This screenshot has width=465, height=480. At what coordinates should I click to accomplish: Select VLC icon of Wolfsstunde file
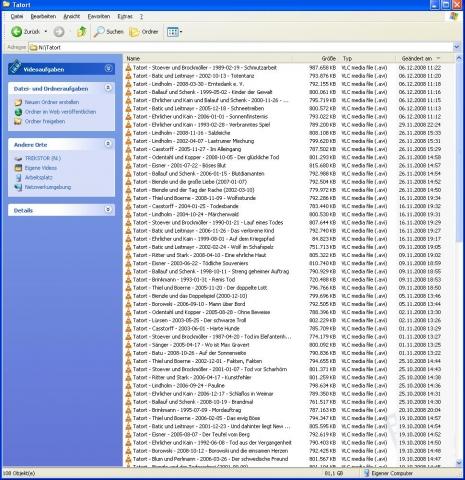[x=128, y=198]
